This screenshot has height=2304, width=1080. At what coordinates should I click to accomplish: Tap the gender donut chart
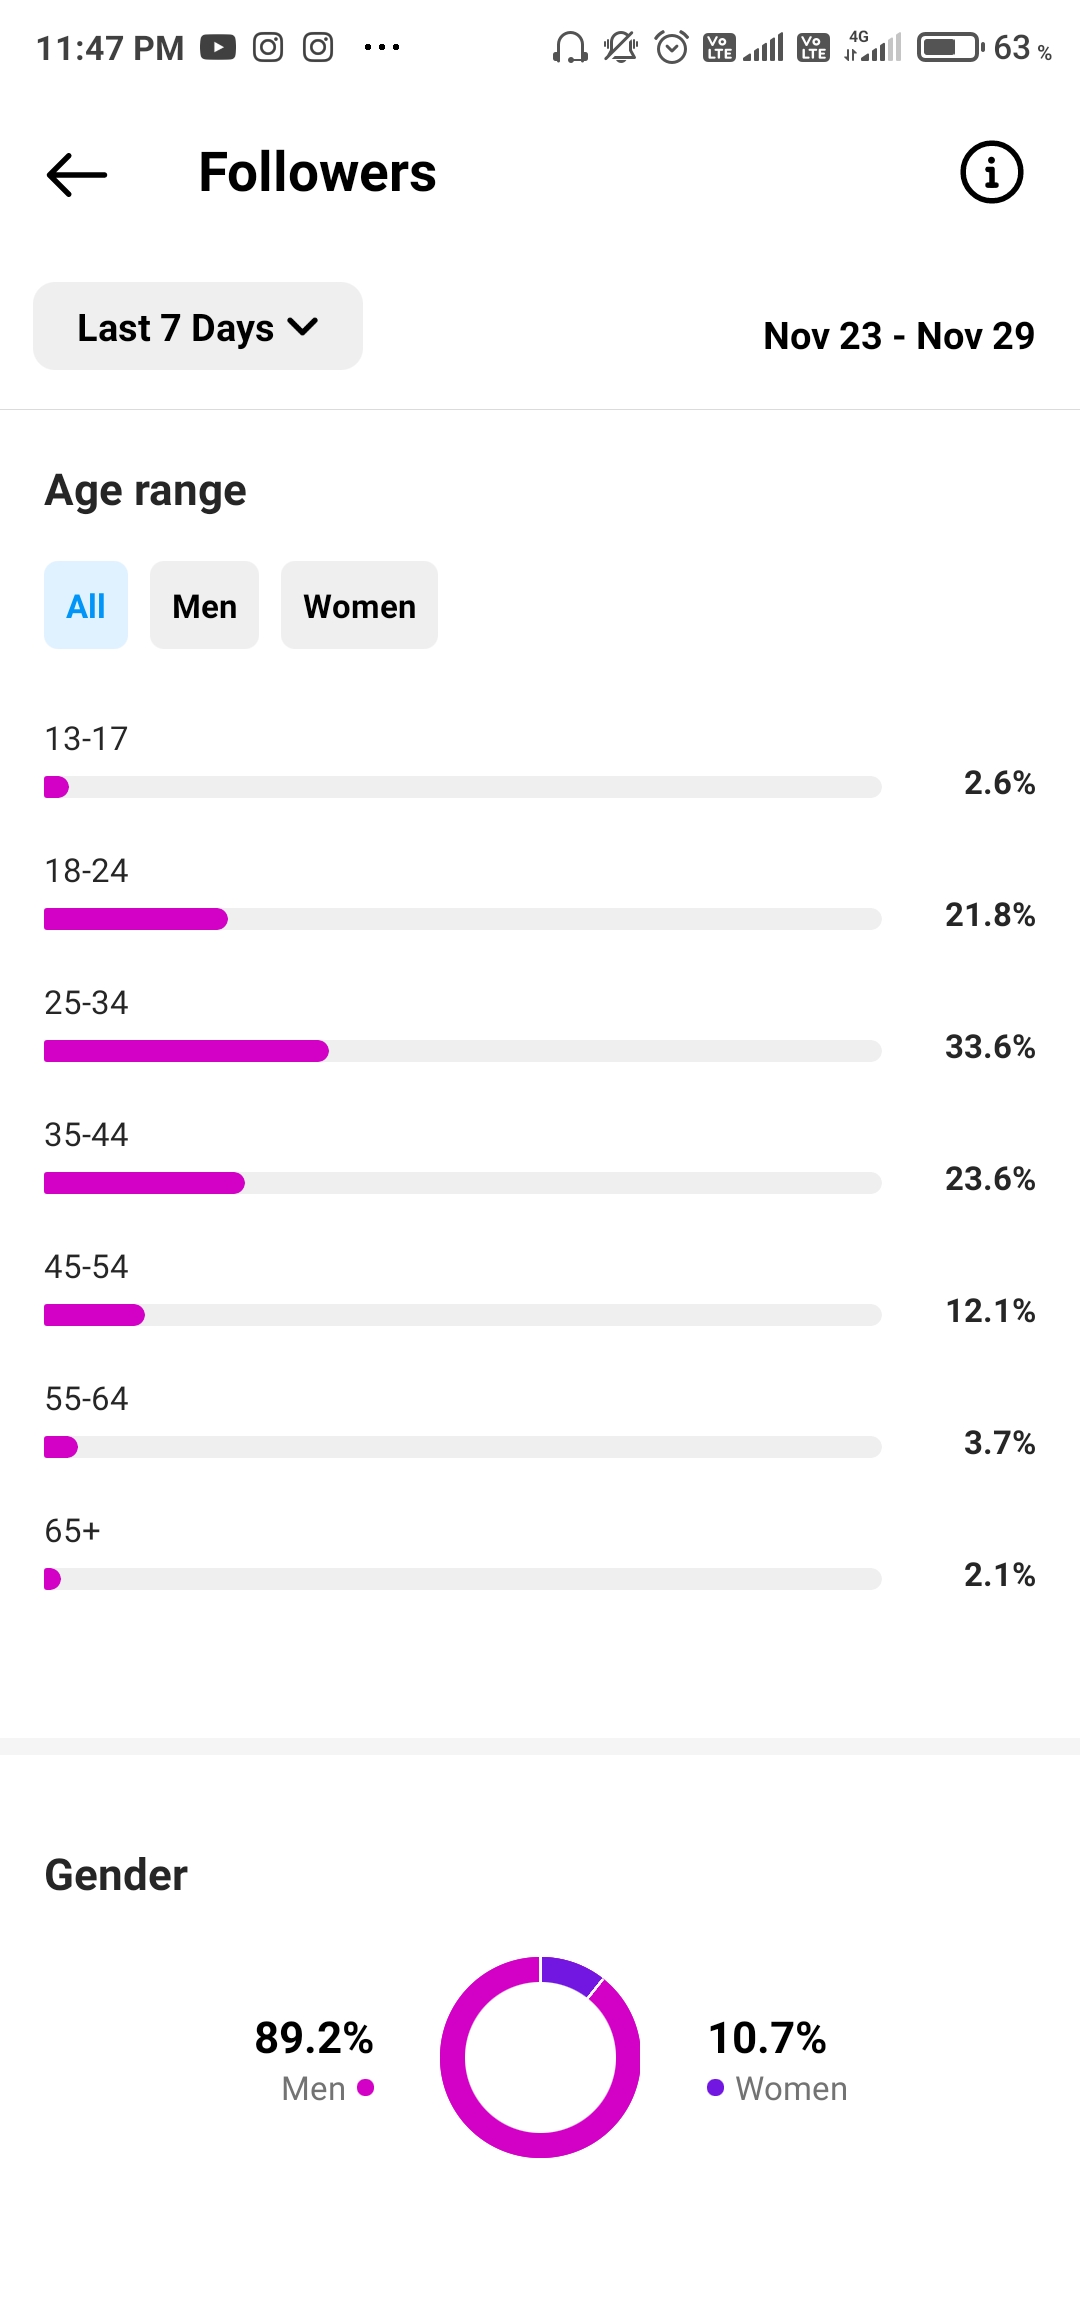(540, 2057)
